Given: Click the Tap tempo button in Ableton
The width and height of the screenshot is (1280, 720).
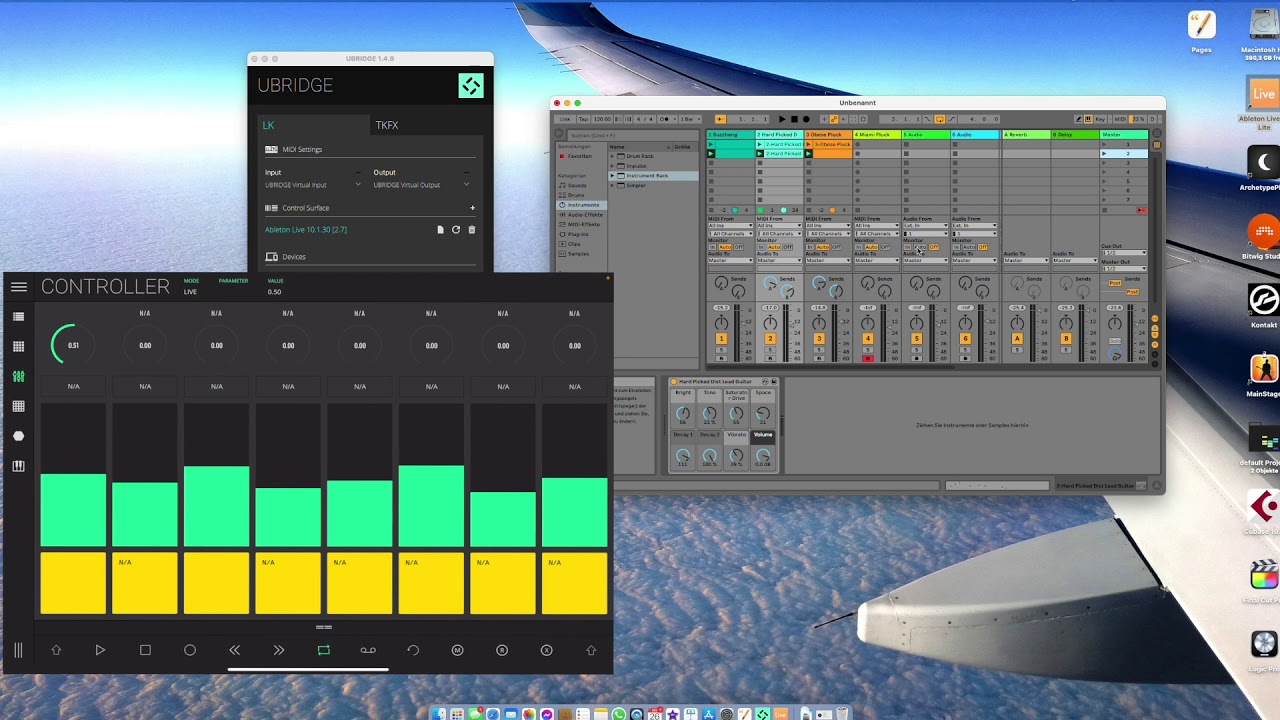Looking at the screenshot, I should point(583,119).
